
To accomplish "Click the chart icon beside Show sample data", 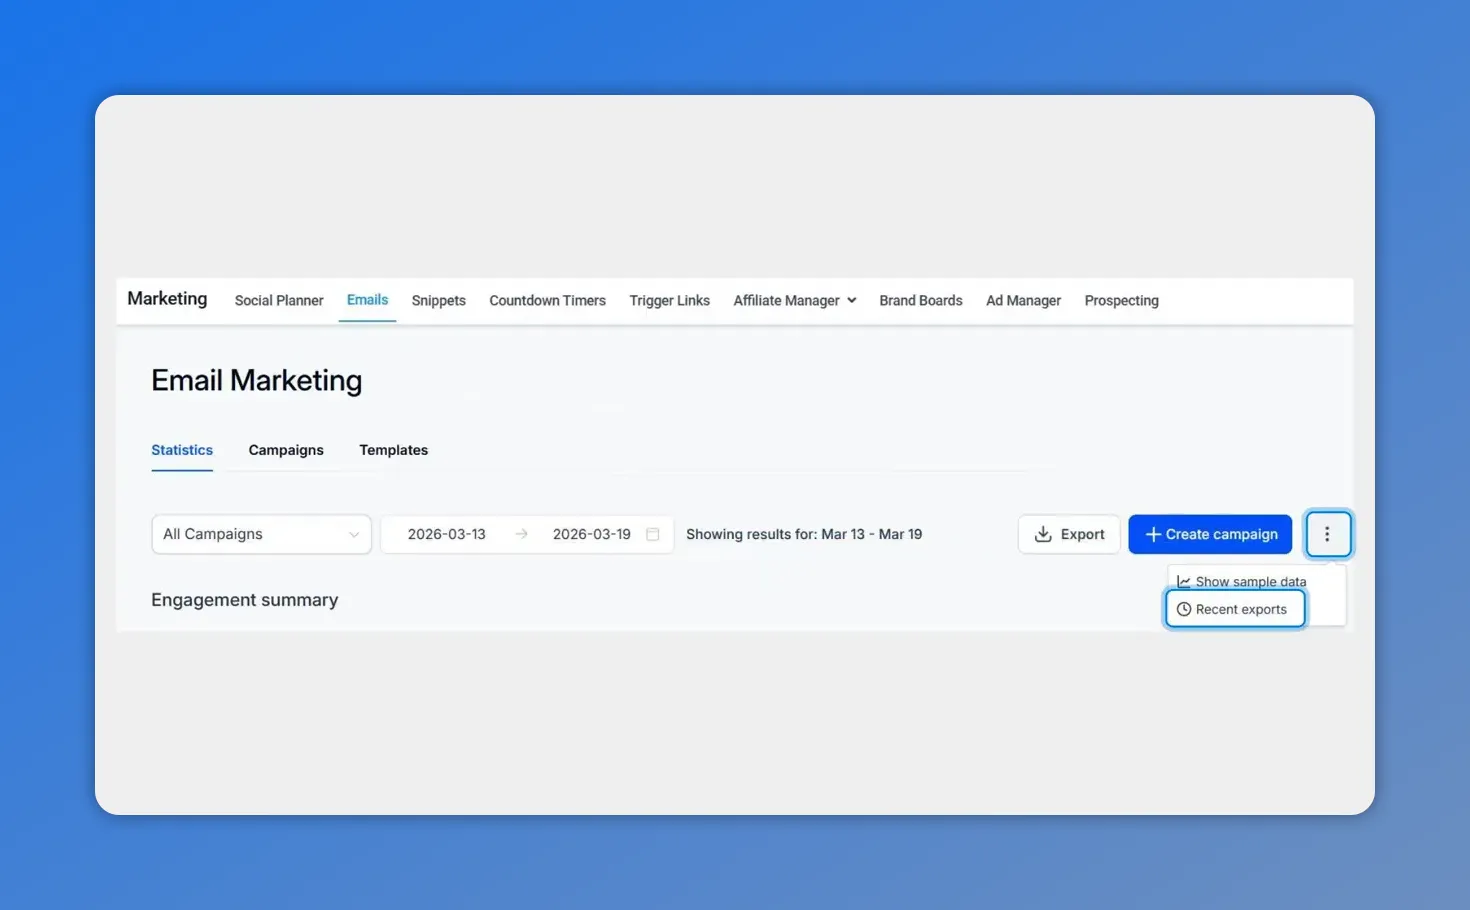I will 1184,581.
